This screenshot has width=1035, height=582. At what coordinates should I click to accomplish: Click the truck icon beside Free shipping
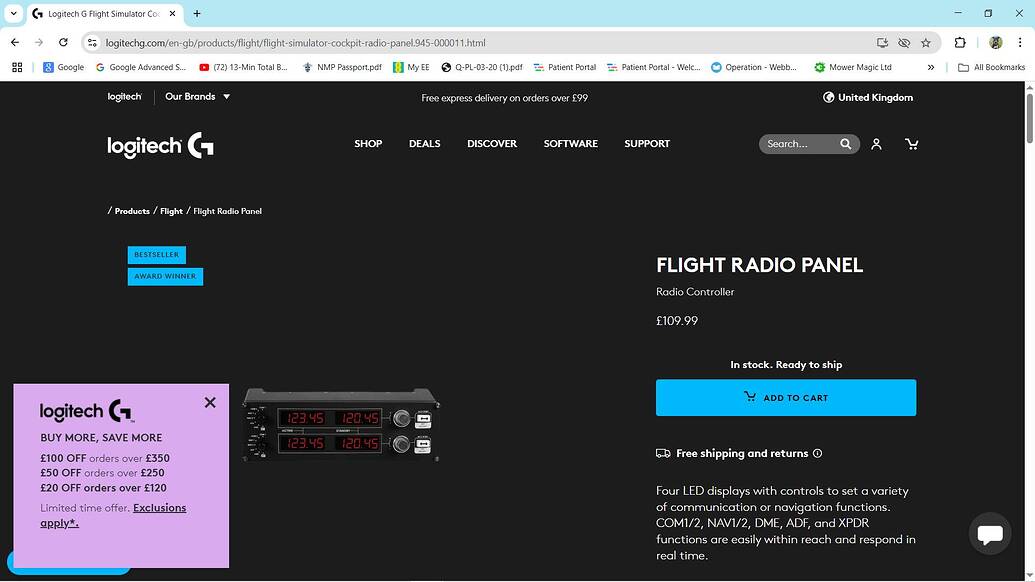[663, 453]
